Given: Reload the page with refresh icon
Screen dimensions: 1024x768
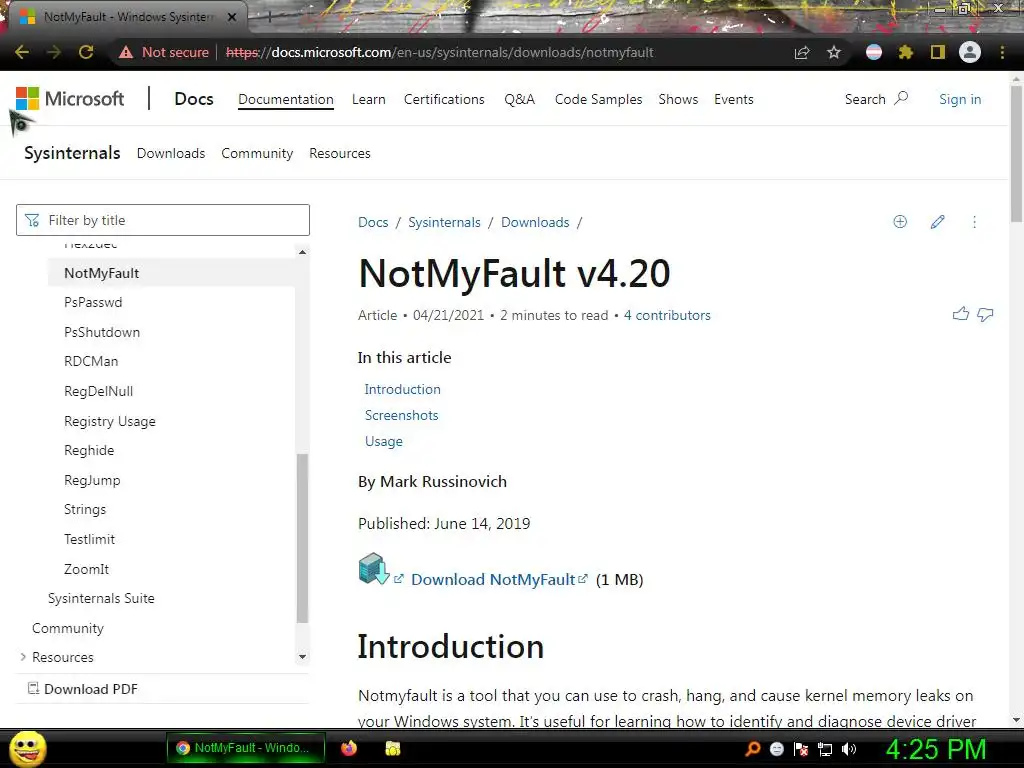Looking at the screenshot, I should click(x=86, y=52).
